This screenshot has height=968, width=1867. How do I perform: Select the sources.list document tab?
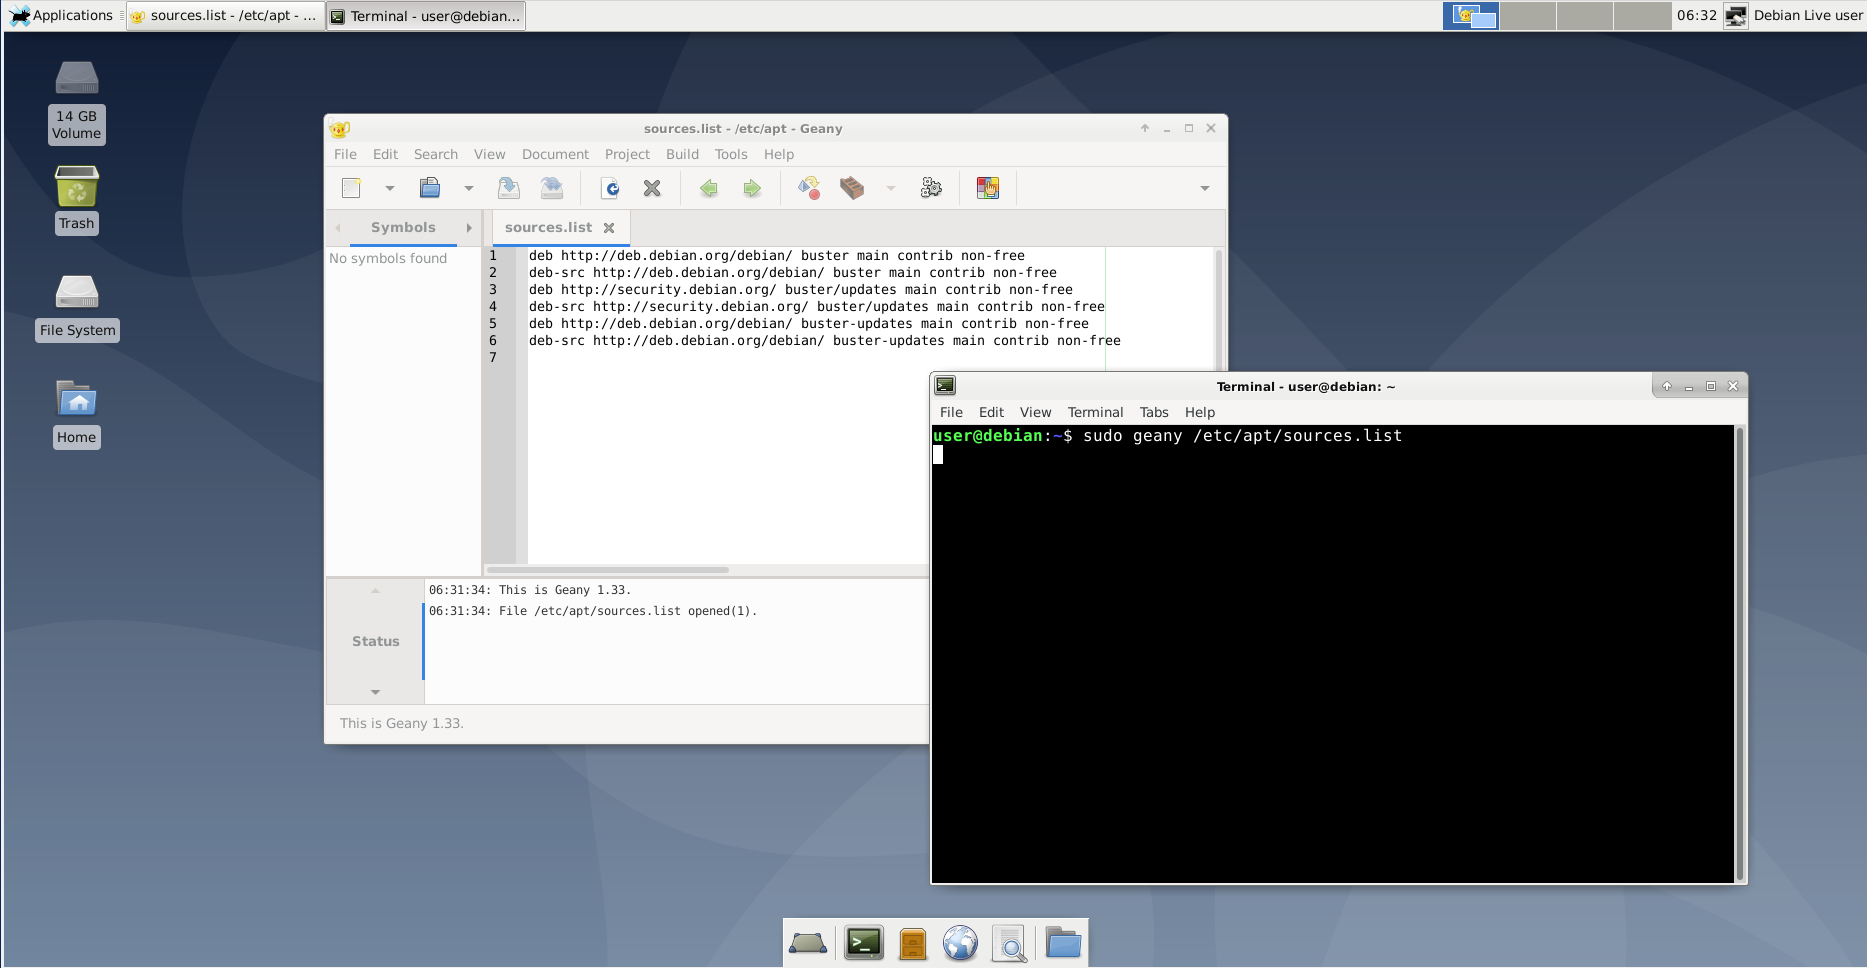548,228
